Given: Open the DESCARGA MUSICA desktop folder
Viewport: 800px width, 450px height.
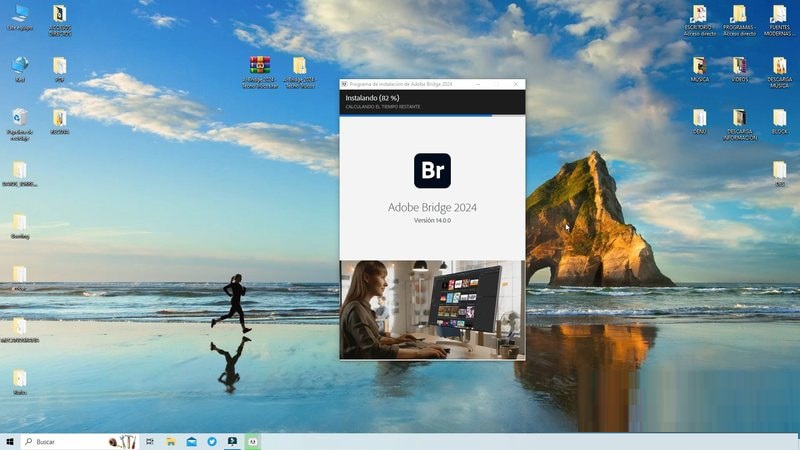Looking at the screenshot, I should coord(779,72).
